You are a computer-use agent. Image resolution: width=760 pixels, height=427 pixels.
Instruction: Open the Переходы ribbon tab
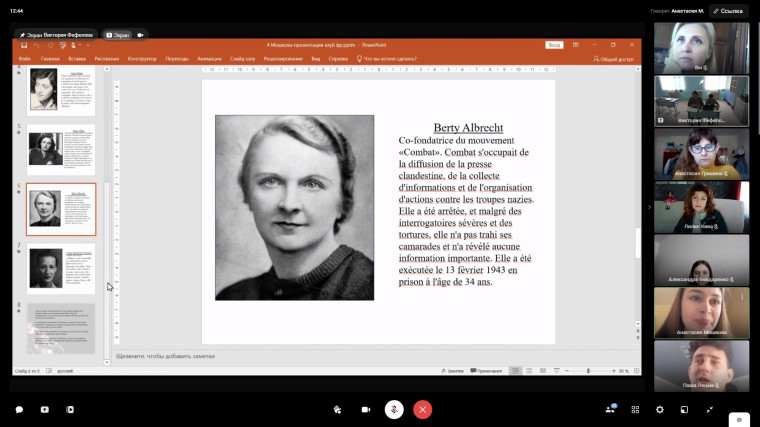click(x=177, y=59)
